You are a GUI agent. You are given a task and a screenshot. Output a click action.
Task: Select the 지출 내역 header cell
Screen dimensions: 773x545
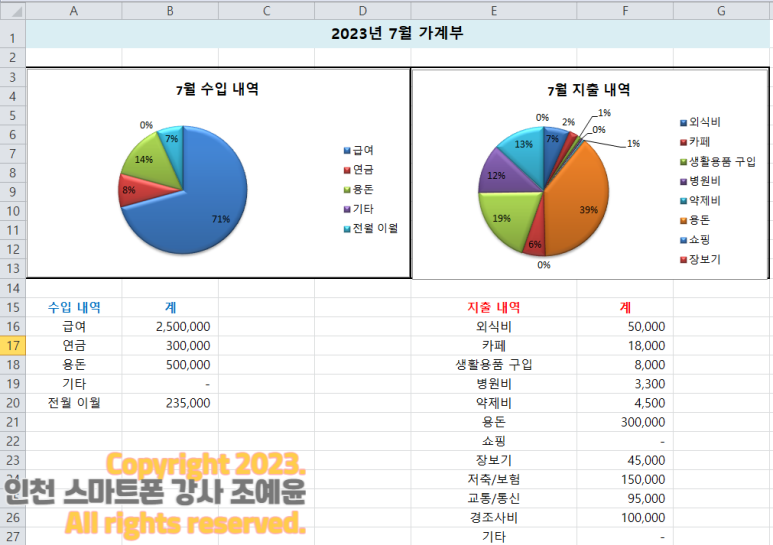point(493,307)
